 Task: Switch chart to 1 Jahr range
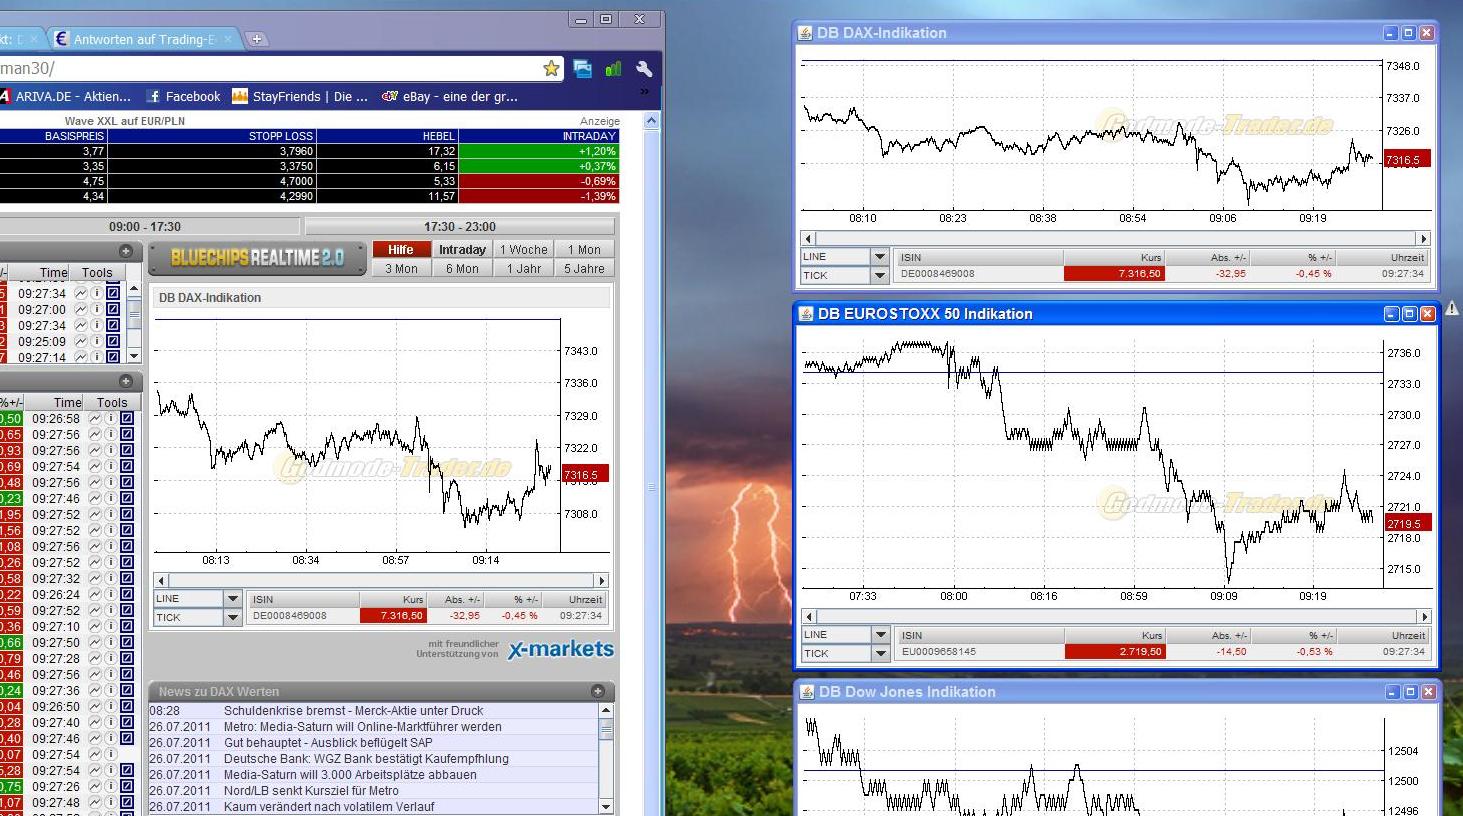[x=524, y=269]
